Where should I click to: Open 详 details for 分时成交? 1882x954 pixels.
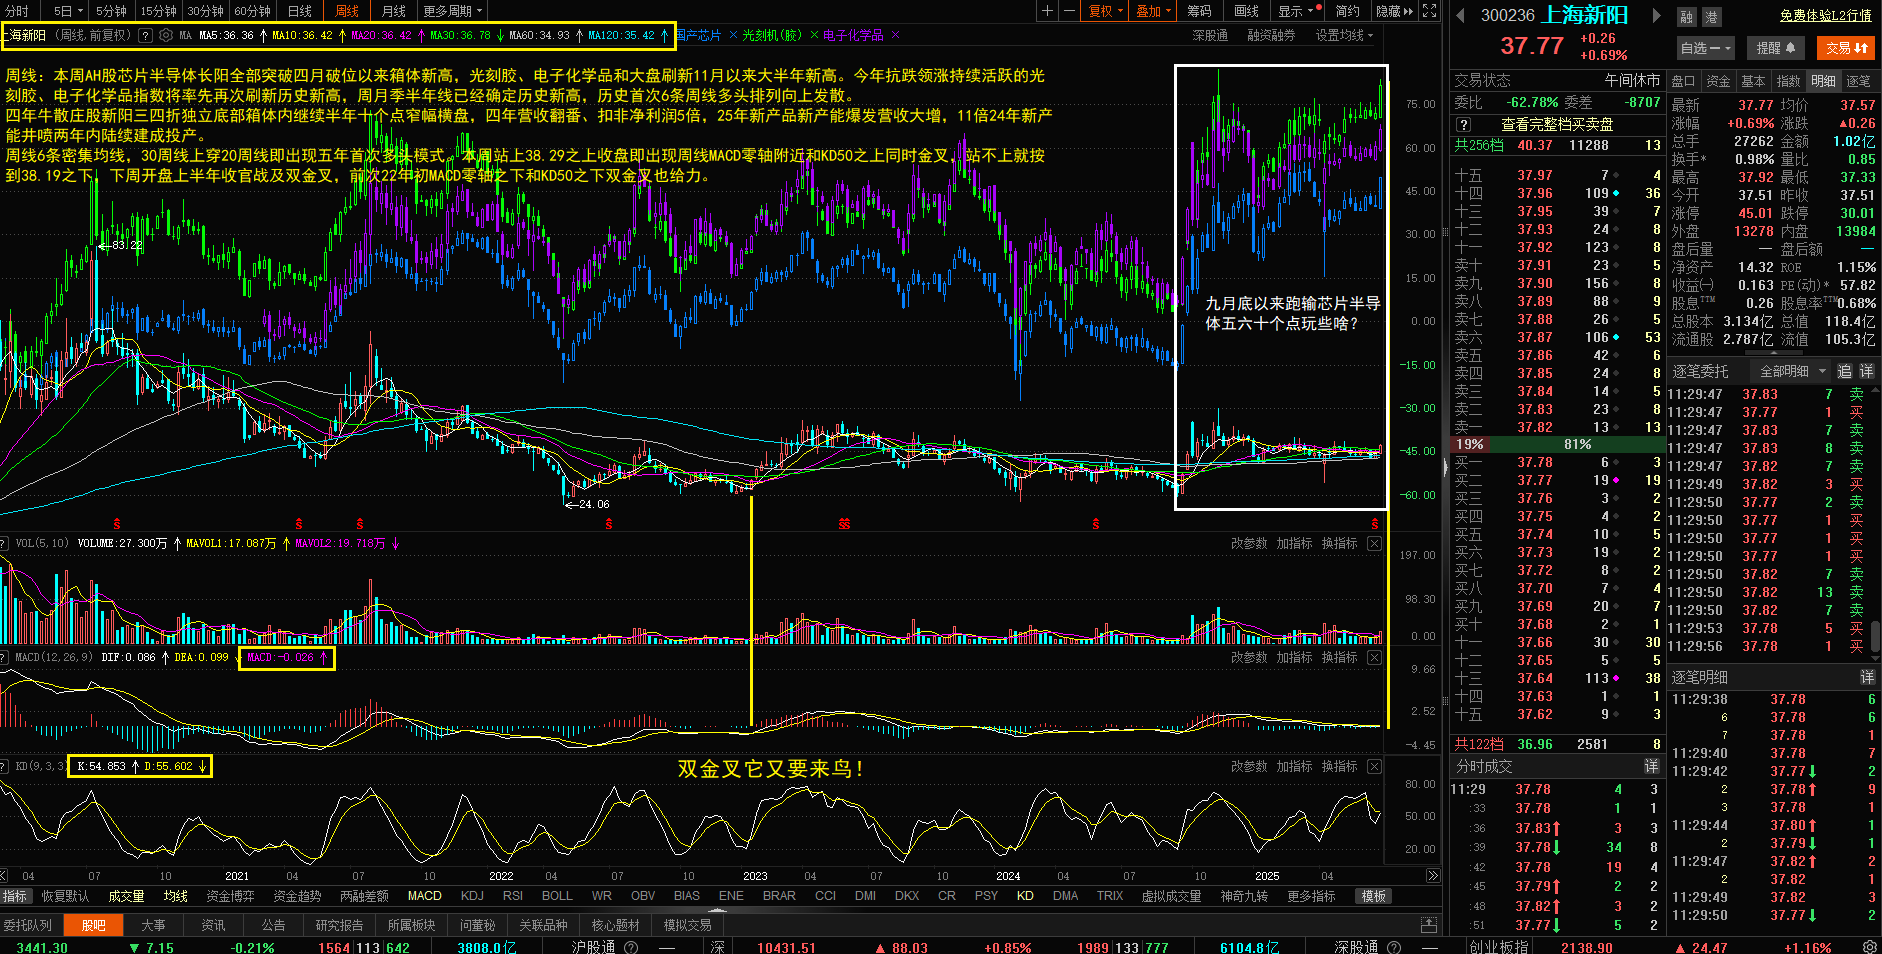pos(1651,766)
